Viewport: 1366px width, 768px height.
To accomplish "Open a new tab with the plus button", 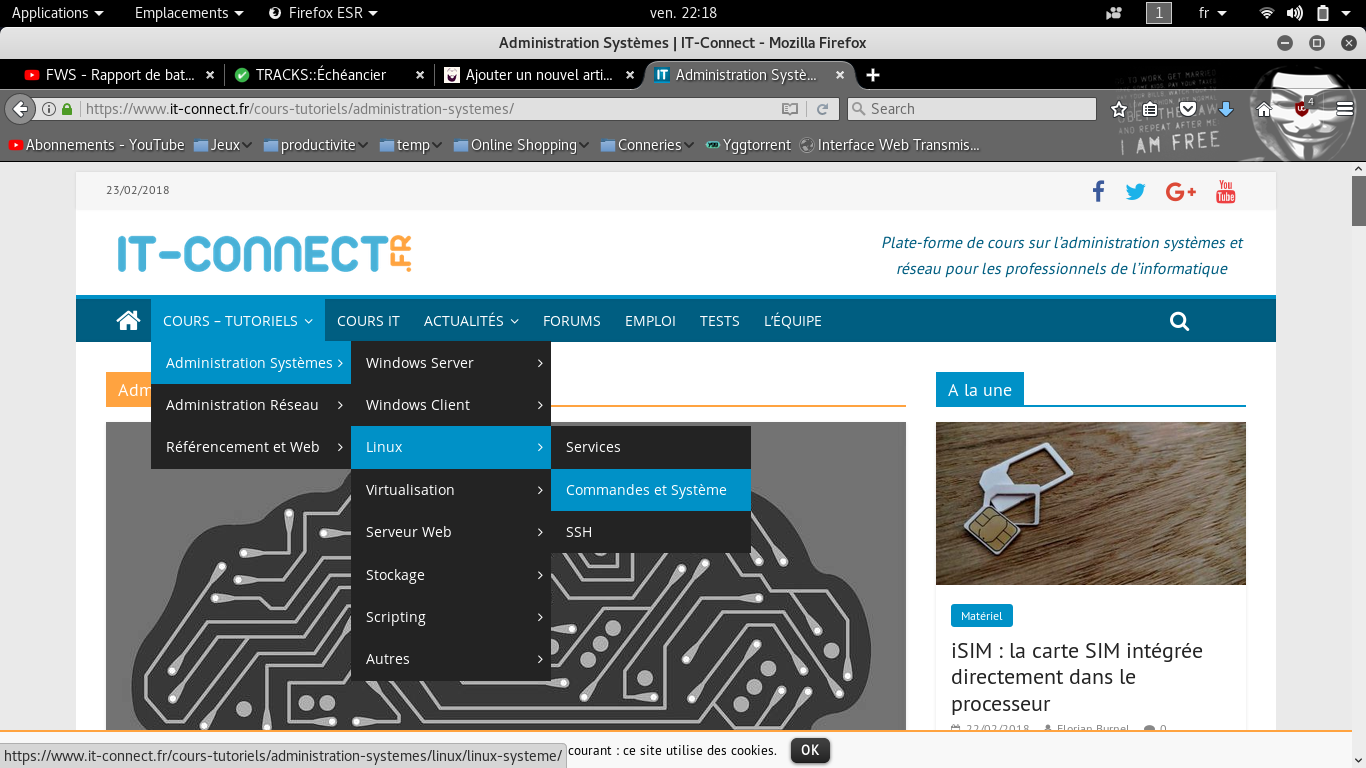I will (873, 75).
